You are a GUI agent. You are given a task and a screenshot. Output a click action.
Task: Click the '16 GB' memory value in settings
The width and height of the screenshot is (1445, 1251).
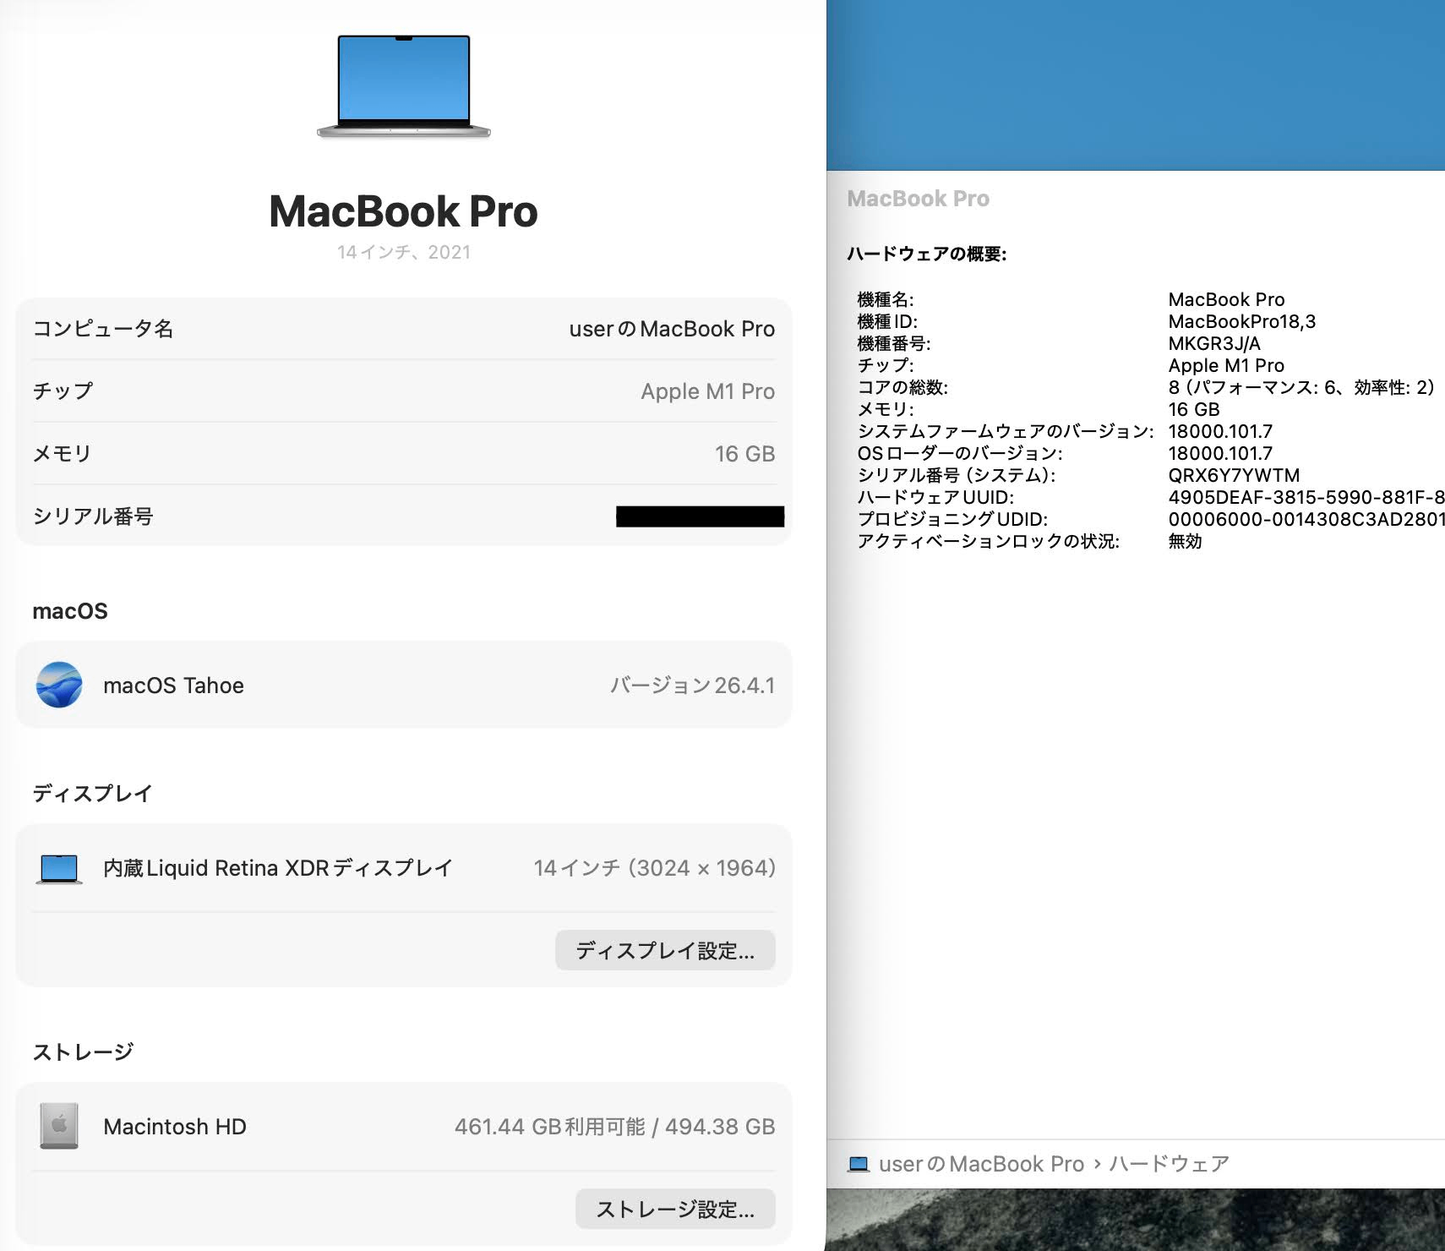(x=745, y=454)
